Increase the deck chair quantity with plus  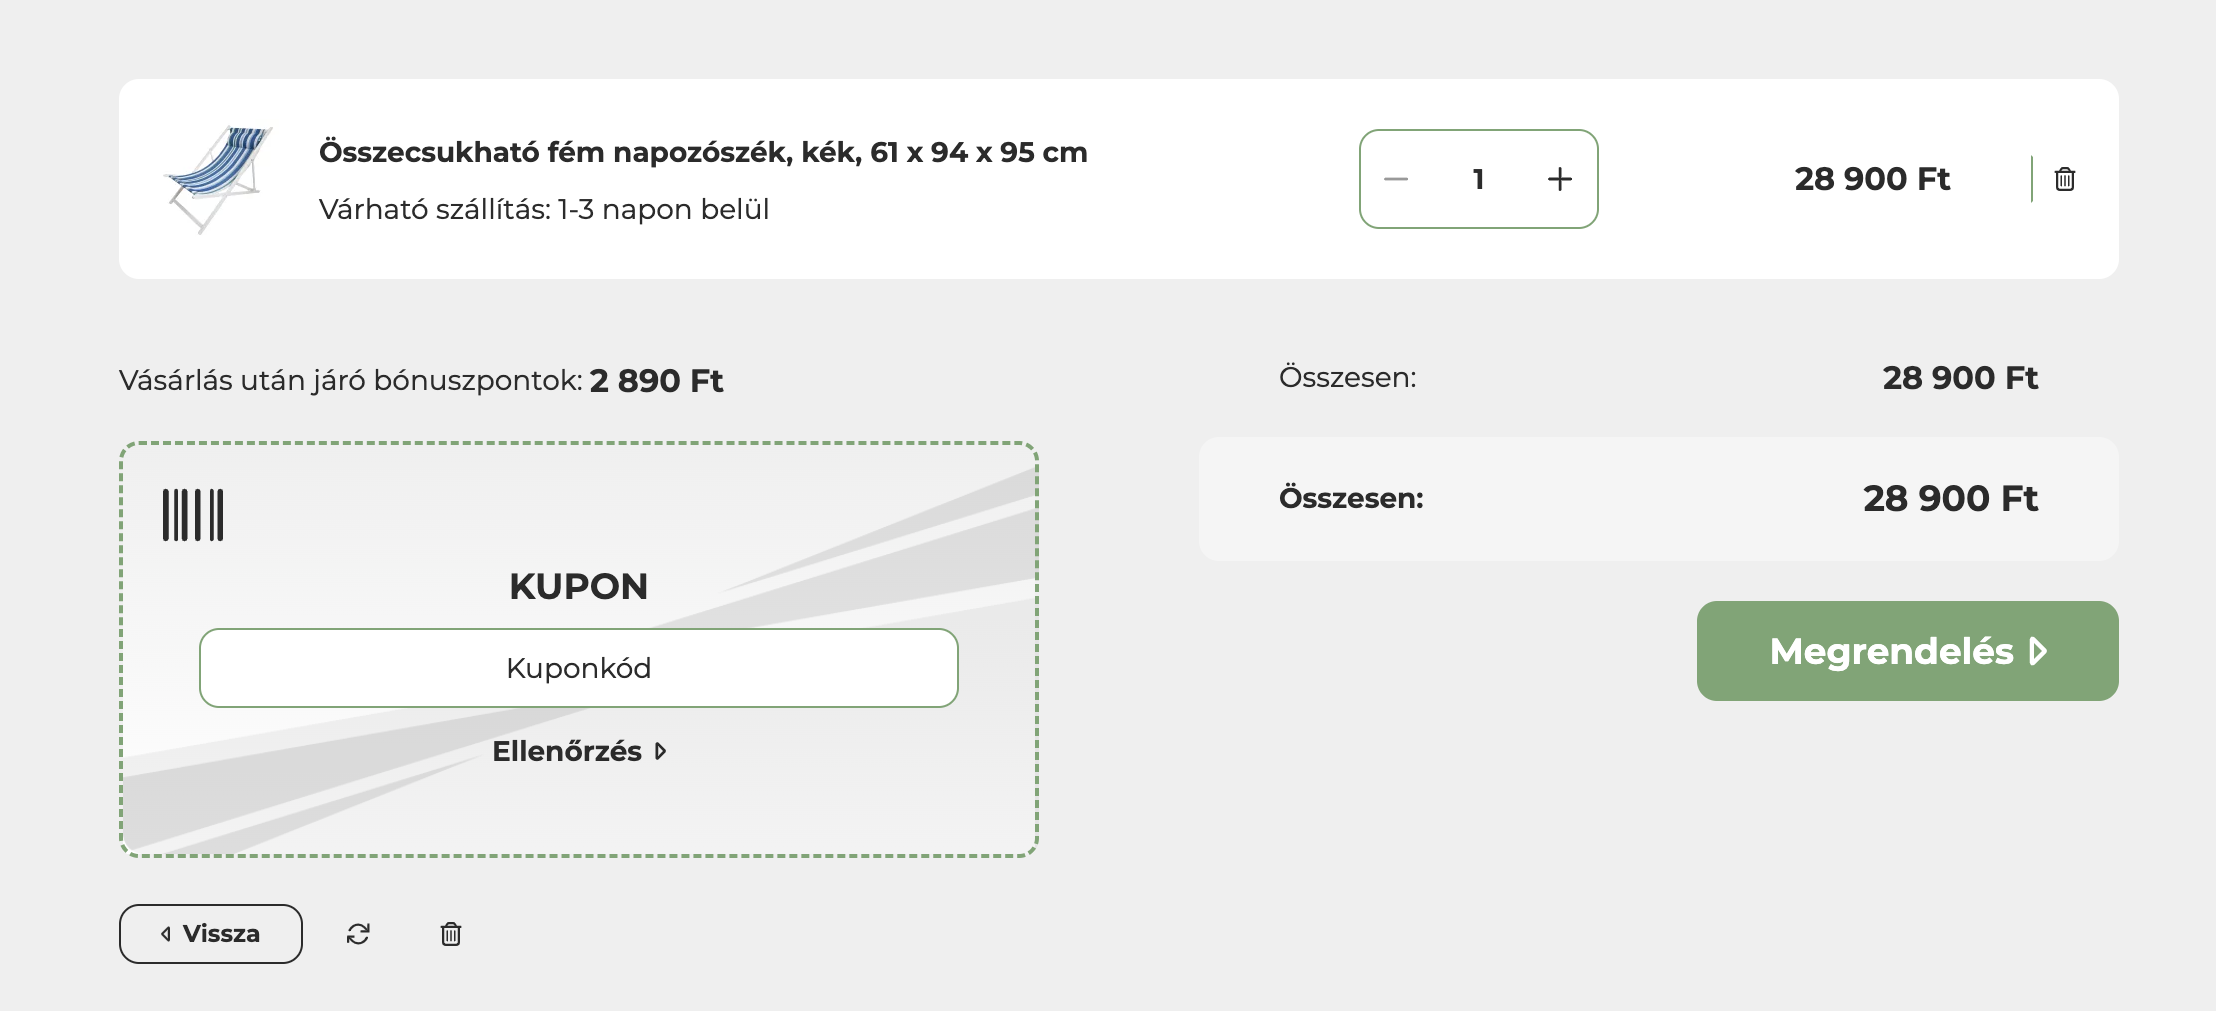click(x=1560, y=179)
